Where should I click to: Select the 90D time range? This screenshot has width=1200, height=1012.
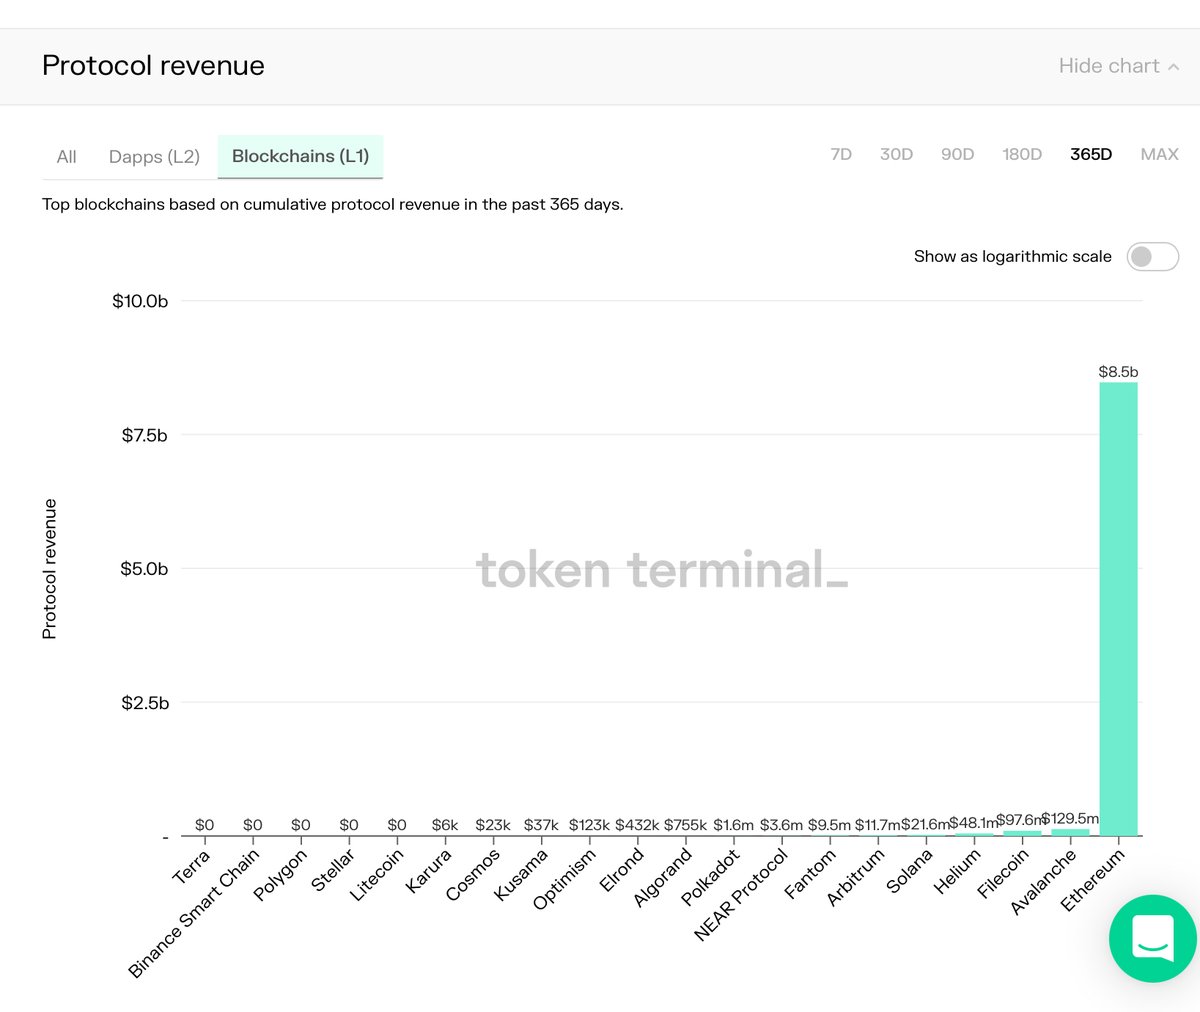(957, 154)
